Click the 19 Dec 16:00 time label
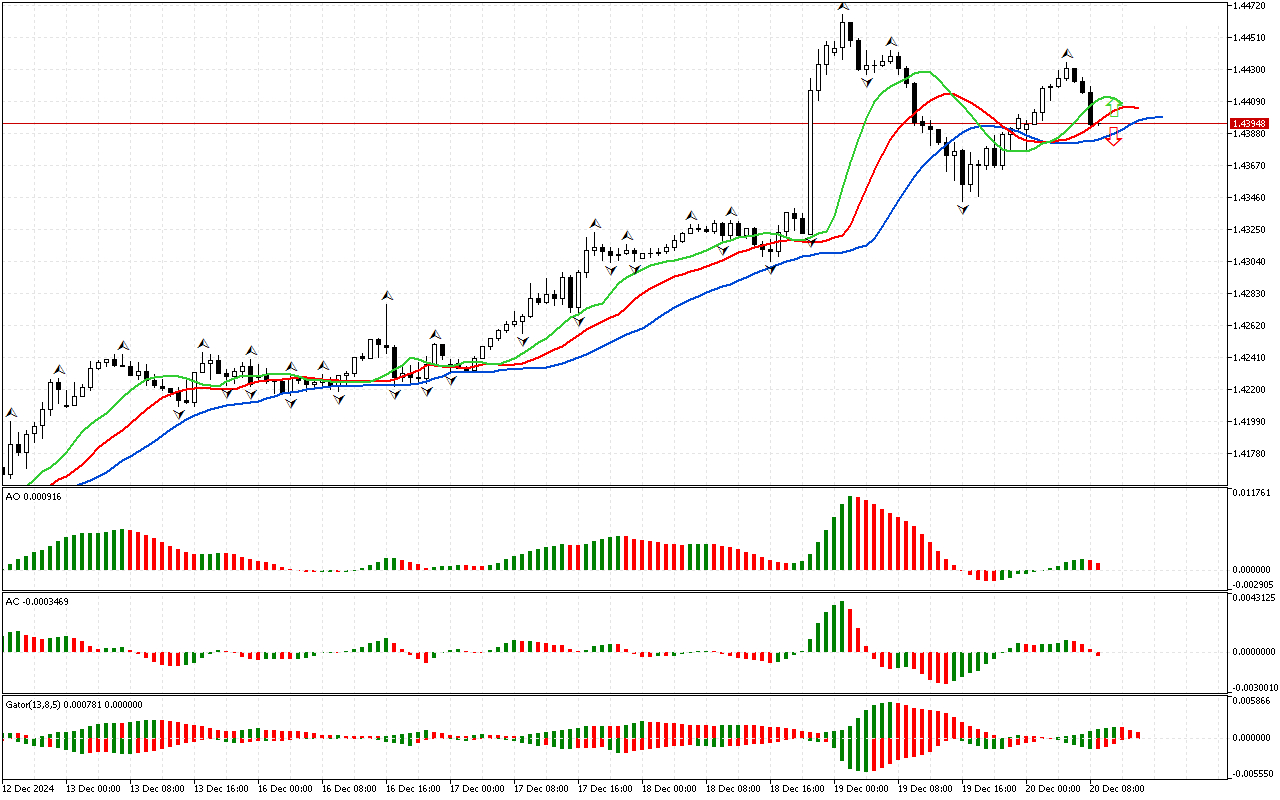Screen dimensions: 1280x800 coord(989,788)
